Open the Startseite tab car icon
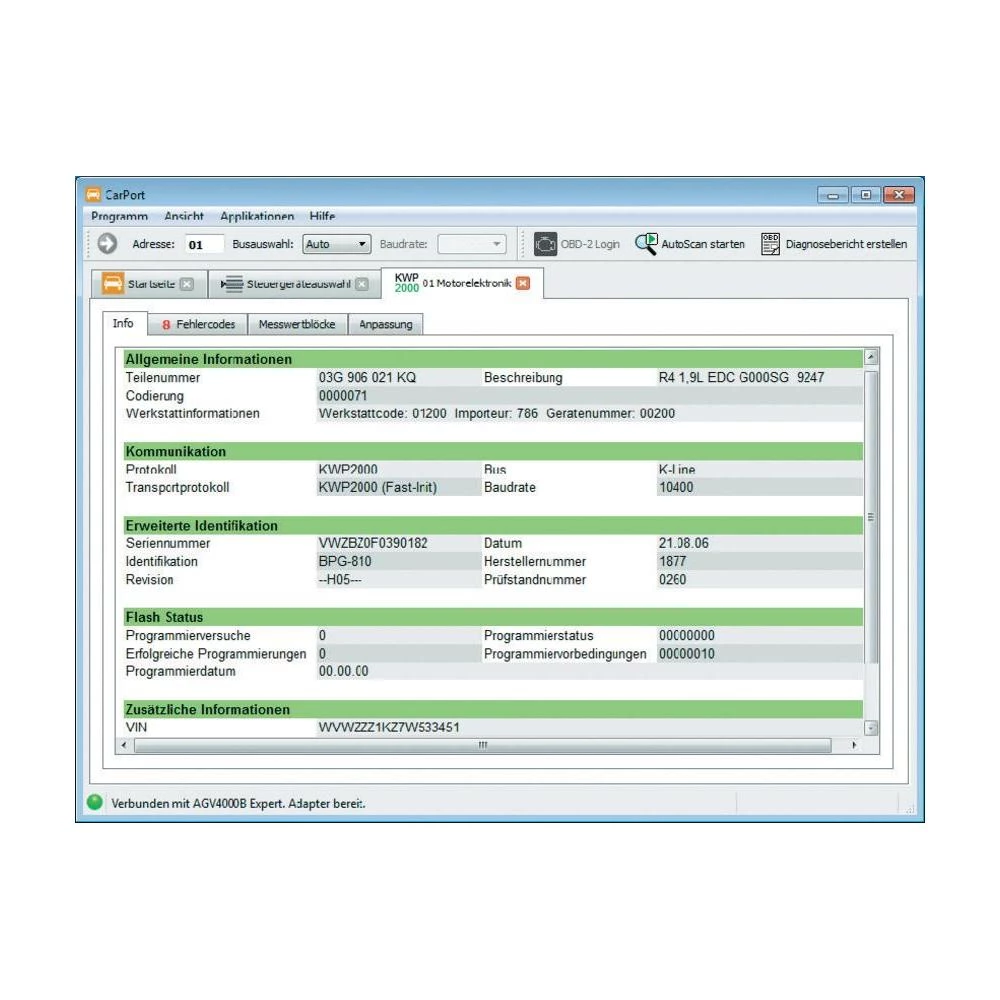This screenshot has width=1000, height=1000. coord(113,284)
